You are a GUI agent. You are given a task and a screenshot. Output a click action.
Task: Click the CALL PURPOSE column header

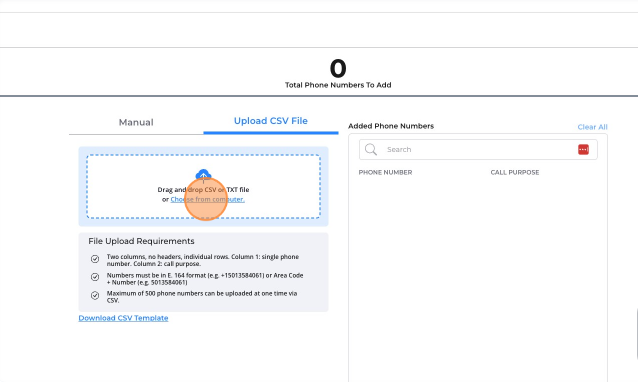coord(515,173)
